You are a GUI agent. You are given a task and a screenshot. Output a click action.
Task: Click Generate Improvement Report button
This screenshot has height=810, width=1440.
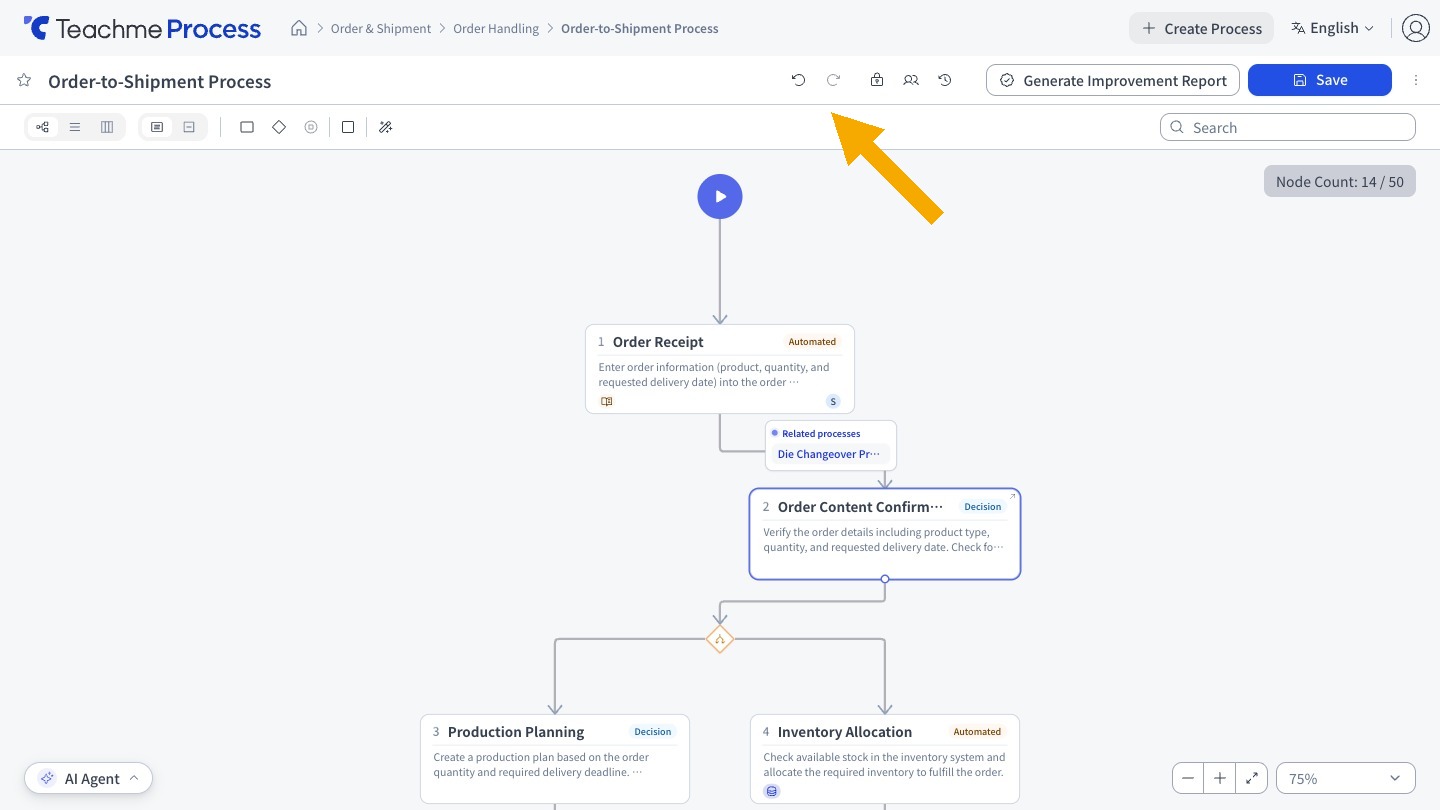[1113, 80]
